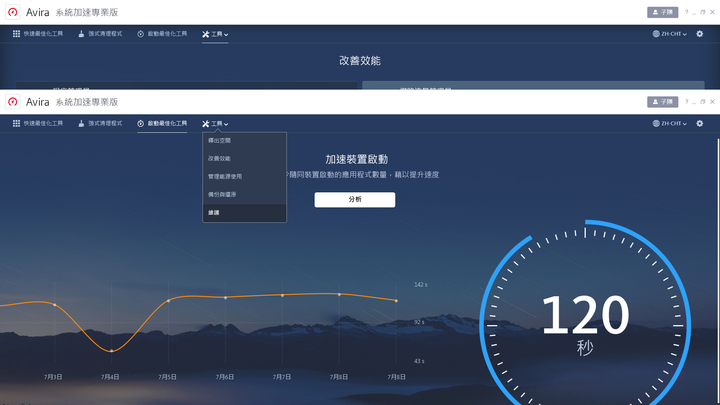Select the chart data point above 7月5日
Image resolution: width=720 pixels, height=405 pixels.
click(x=169, y=301)
